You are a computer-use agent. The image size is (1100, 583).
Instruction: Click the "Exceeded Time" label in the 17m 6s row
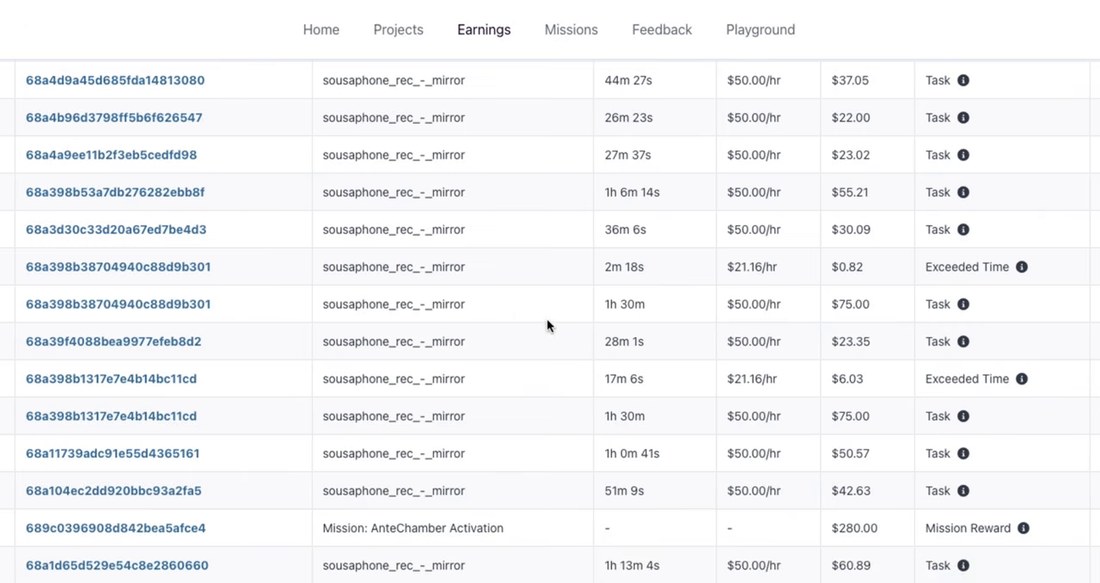coord(967,379)
